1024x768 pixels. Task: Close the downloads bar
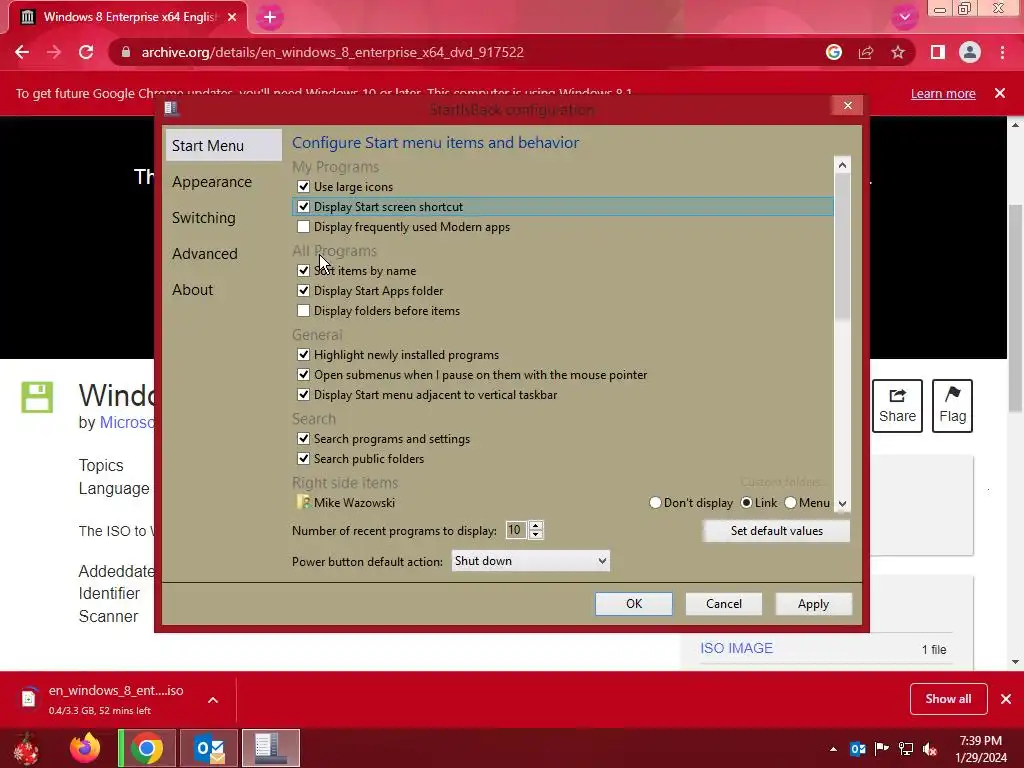[1006, 699]
